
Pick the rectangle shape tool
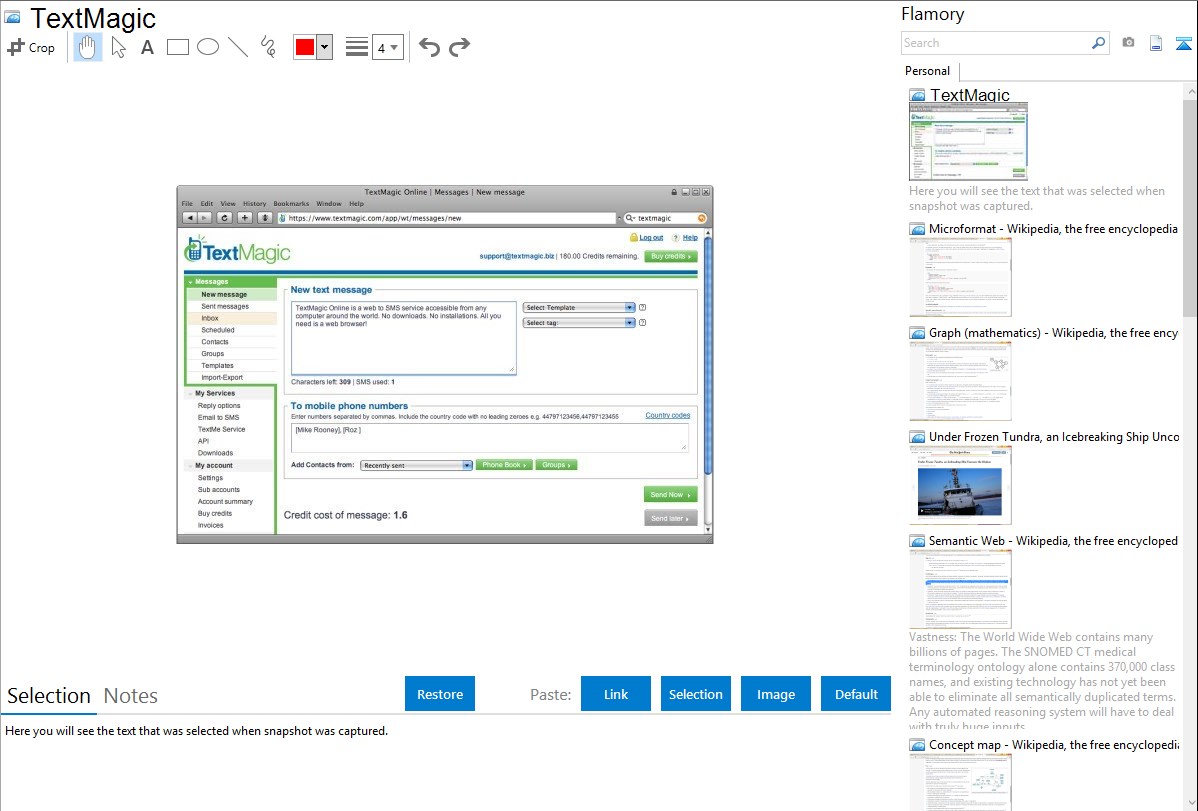coord(177,47)
